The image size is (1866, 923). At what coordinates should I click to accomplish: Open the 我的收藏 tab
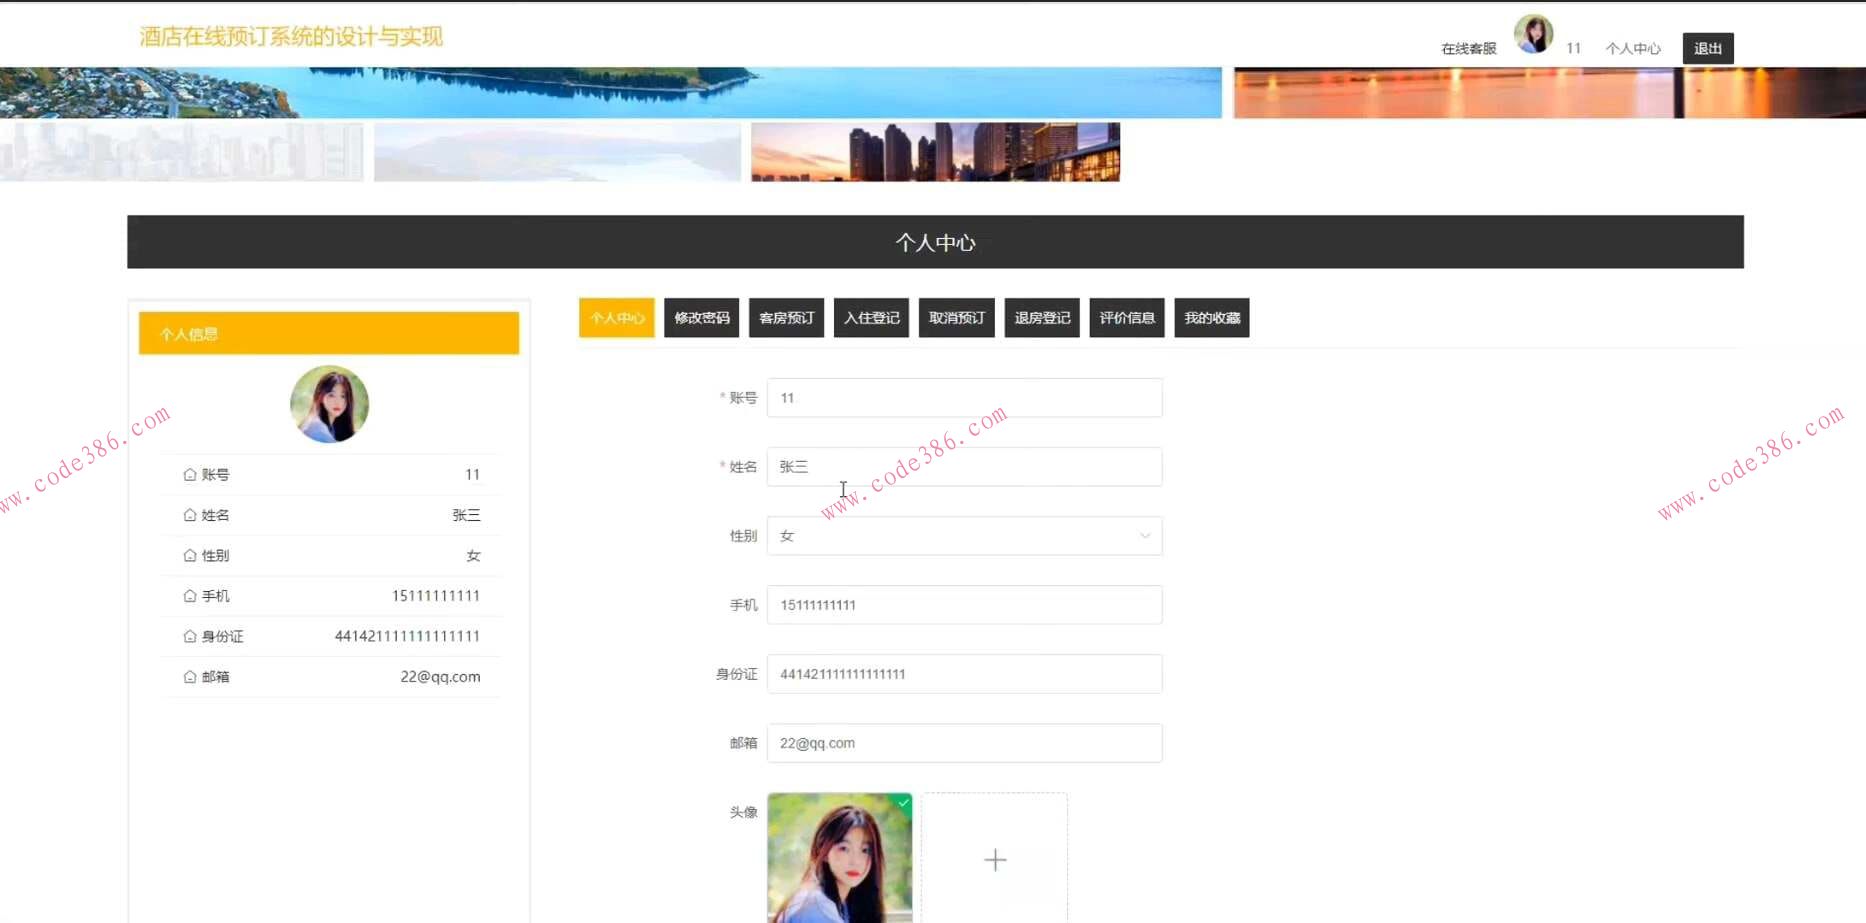[1211, 318]
